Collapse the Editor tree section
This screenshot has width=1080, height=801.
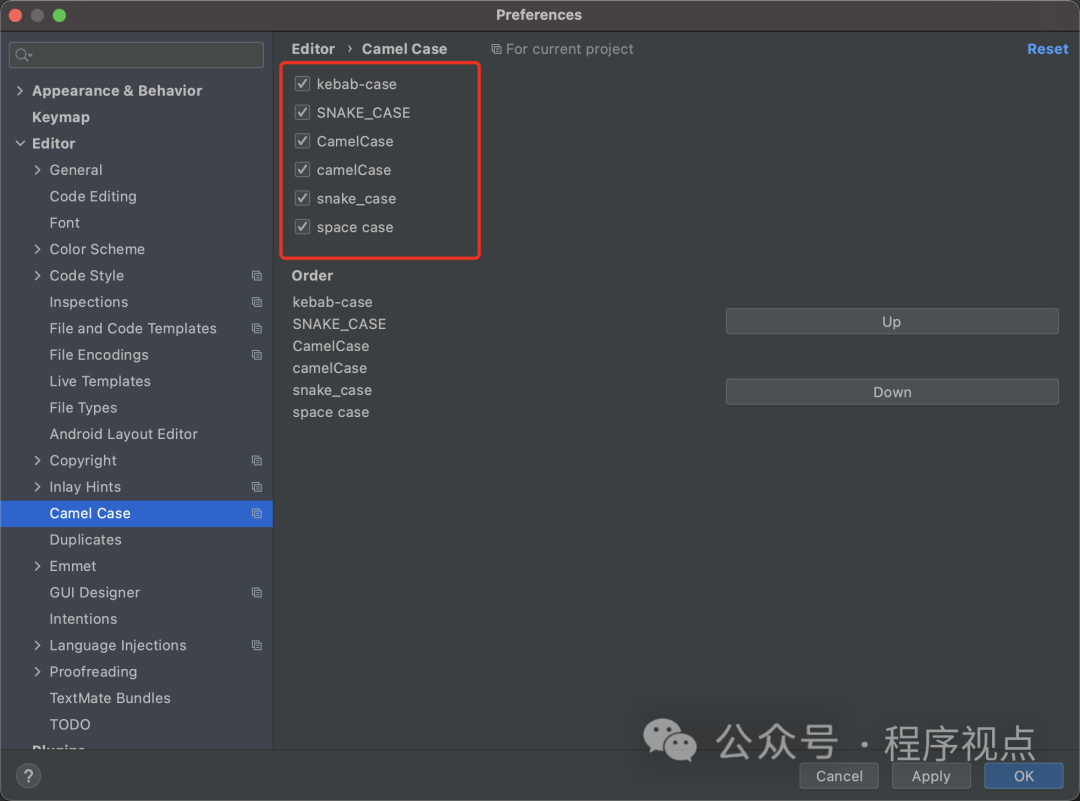tap(20, 144)
